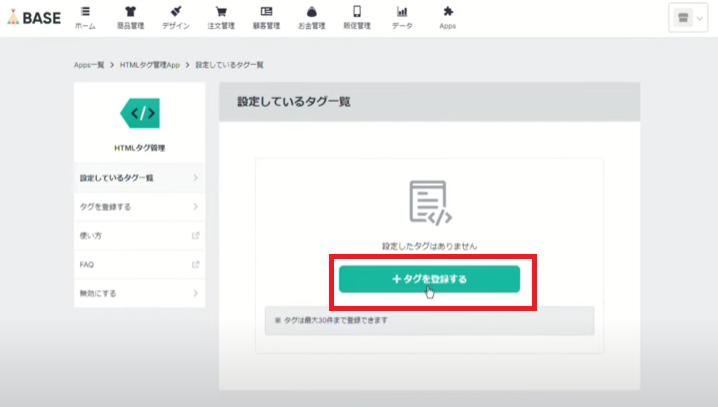Click the green ＋タグを登録する button

click(x=429, y=279)
